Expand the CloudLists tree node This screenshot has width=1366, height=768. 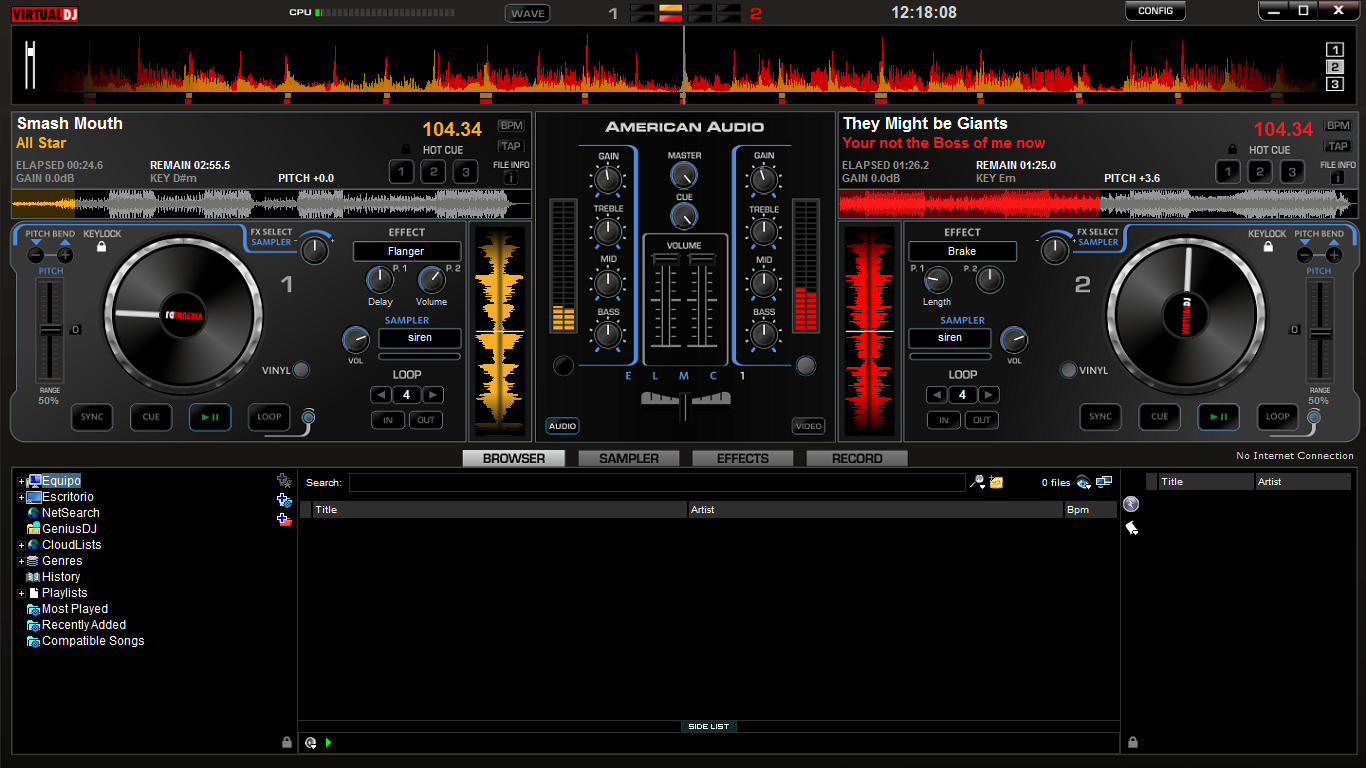click(x=20, y=544)
